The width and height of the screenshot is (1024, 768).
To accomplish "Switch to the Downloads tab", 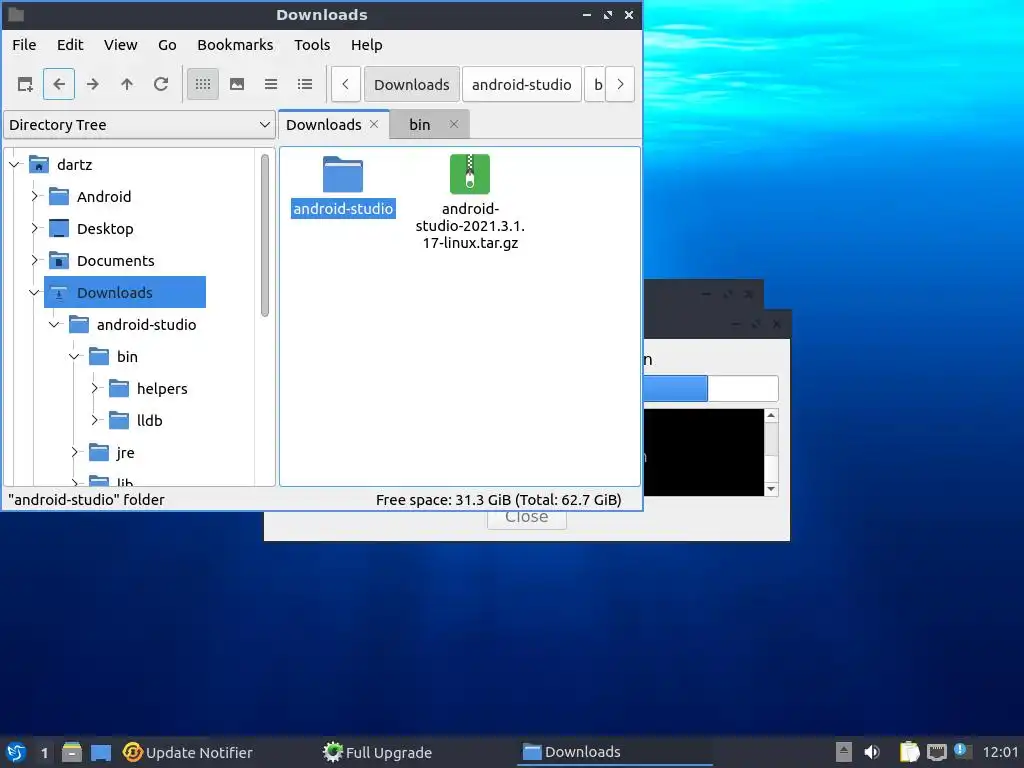I will [323, 125].
